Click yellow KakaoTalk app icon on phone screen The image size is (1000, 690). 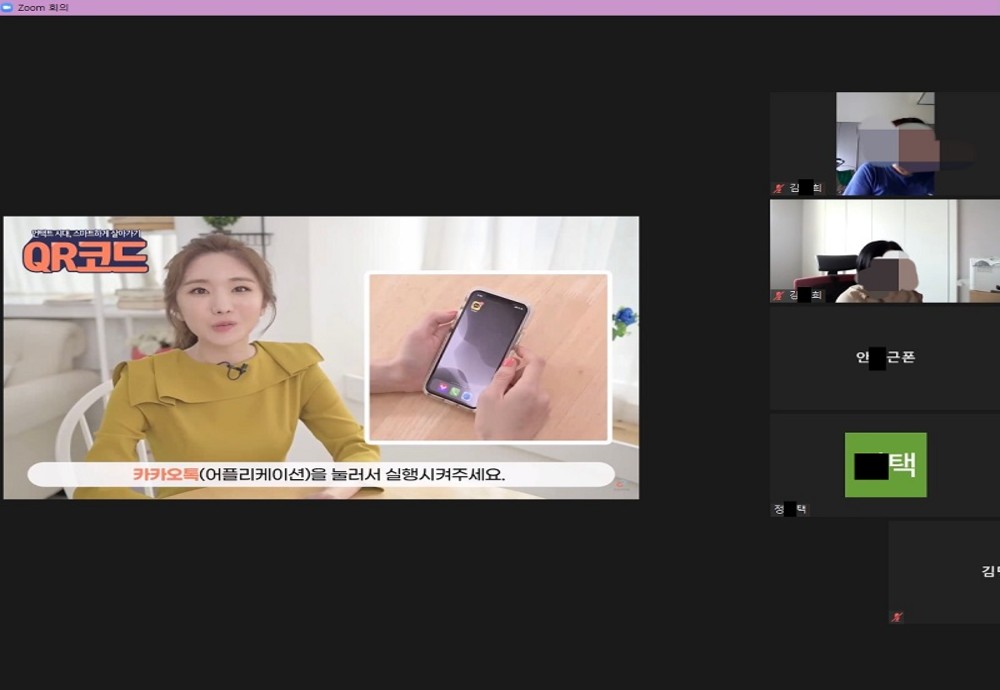point(477,307)
